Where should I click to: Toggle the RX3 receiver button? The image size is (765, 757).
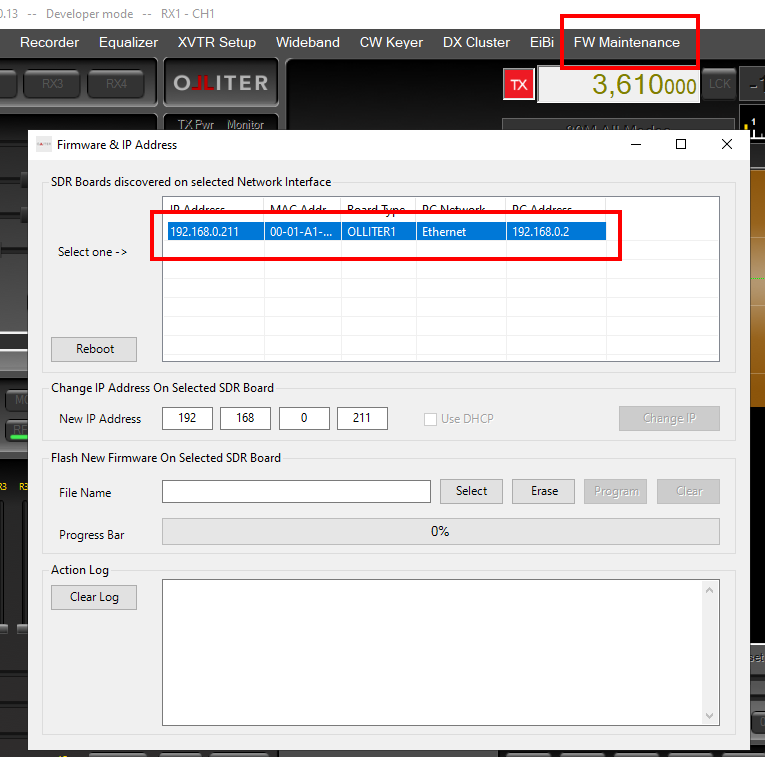tap(52, 84)
